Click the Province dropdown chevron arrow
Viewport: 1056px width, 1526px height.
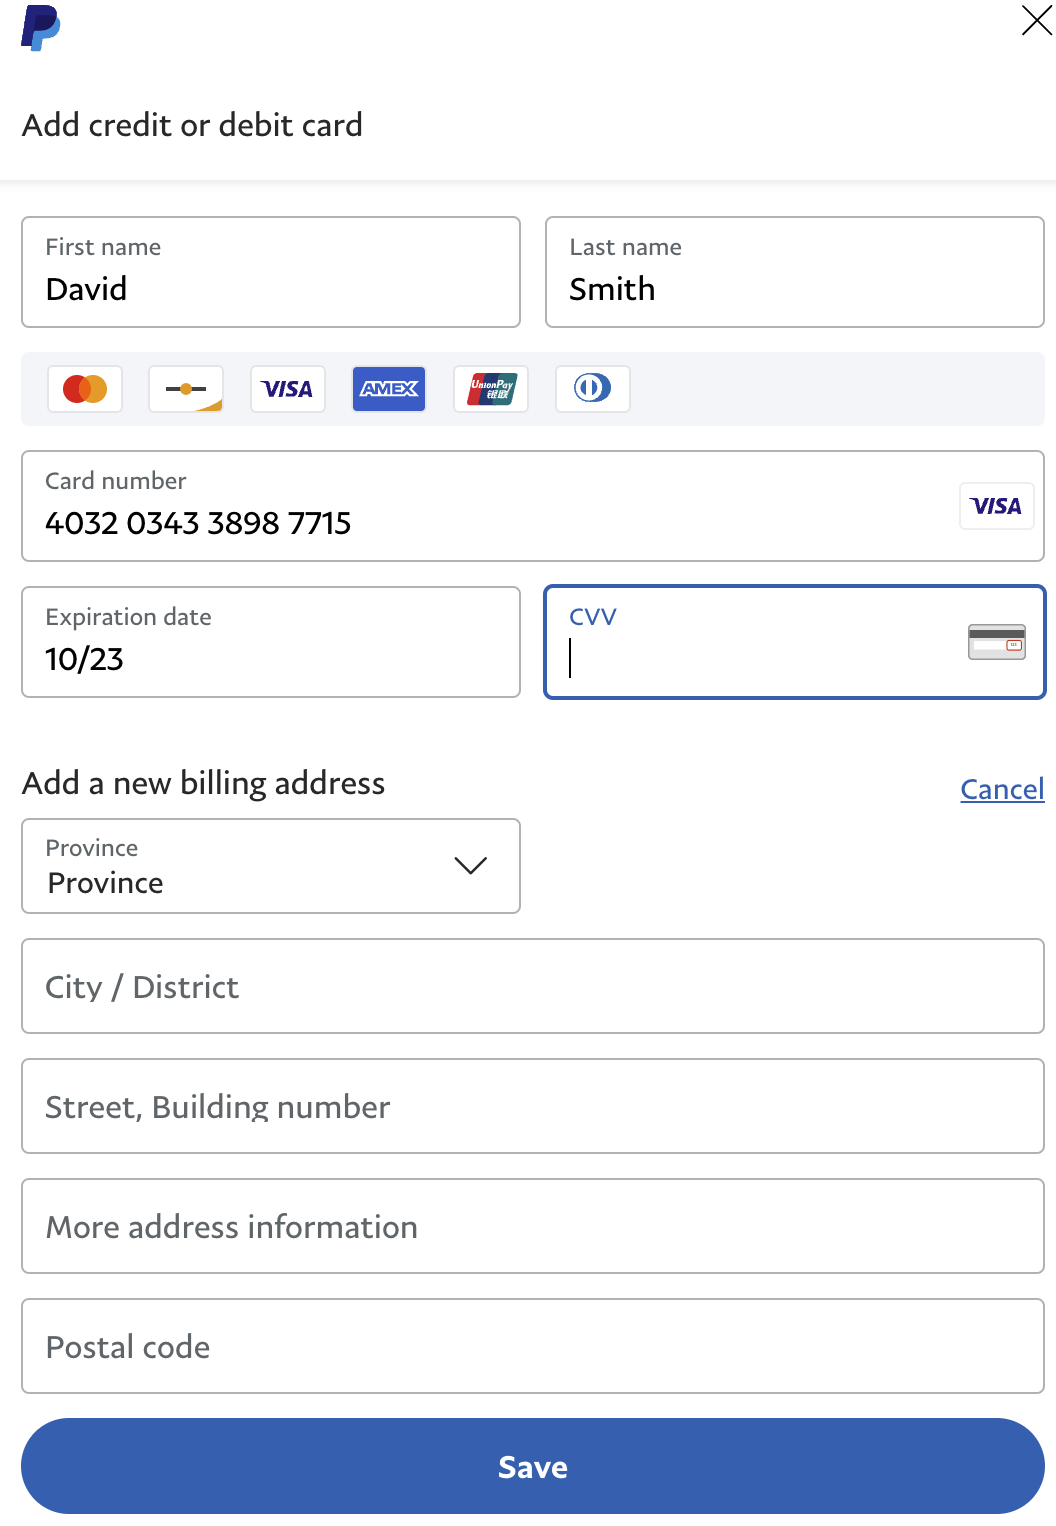click(x=470, y=866)
